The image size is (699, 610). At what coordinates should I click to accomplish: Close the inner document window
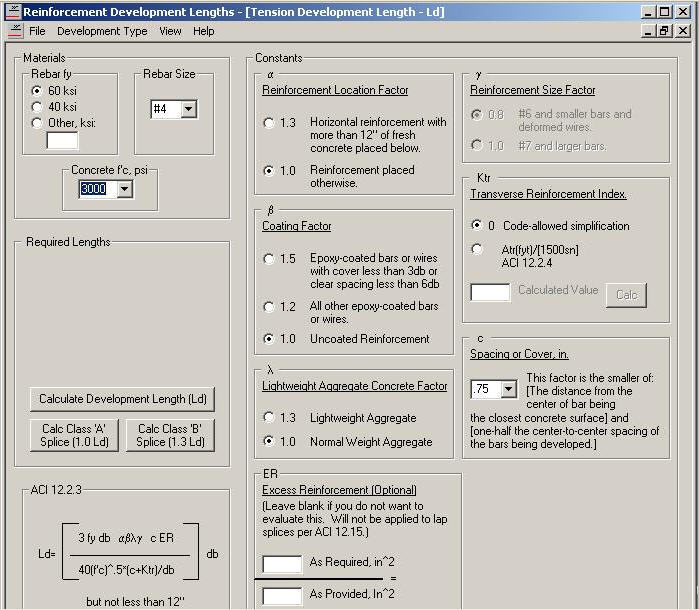683,31
